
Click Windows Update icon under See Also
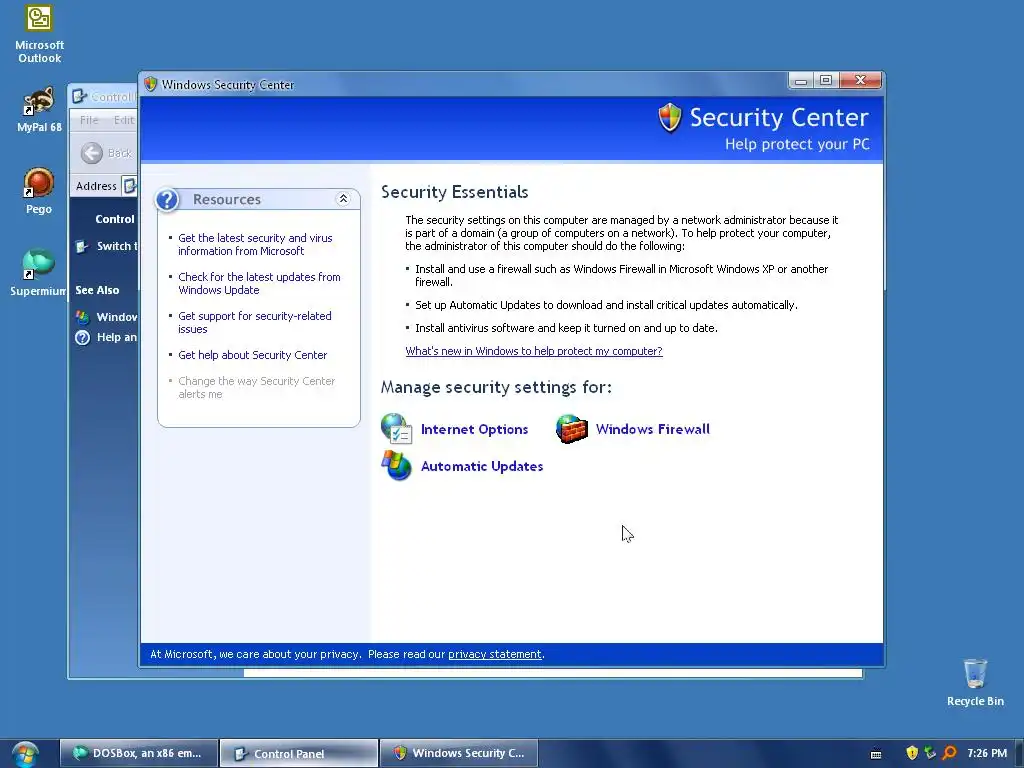point(82,317)
